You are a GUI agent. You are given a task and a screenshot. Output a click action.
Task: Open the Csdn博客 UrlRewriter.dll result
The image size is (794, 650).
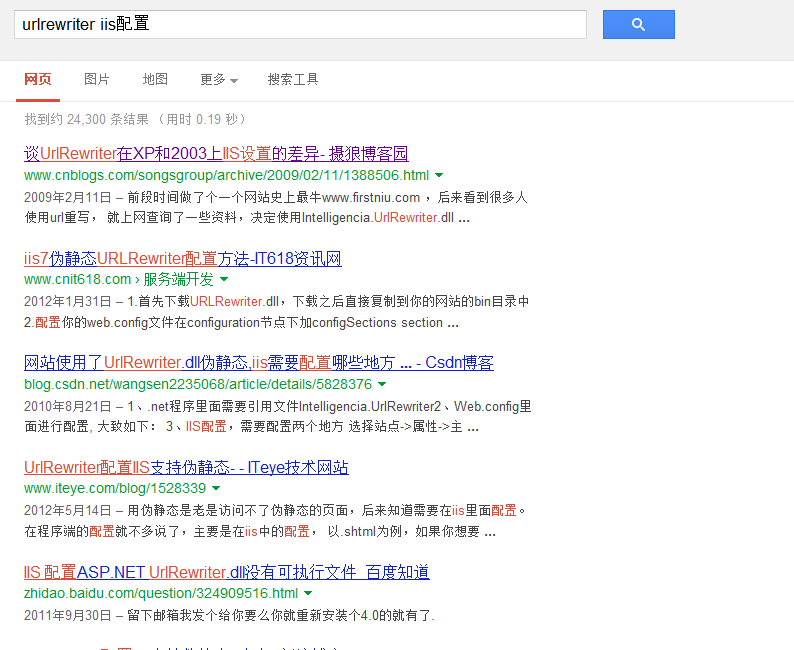(x=259, y=363)
